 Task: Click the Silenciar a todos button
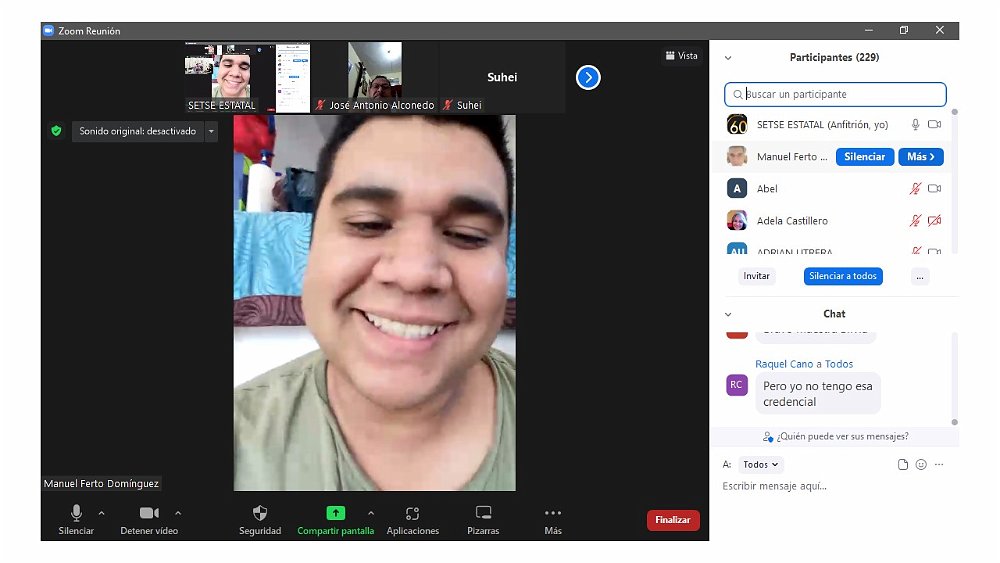tap(842, 276)
